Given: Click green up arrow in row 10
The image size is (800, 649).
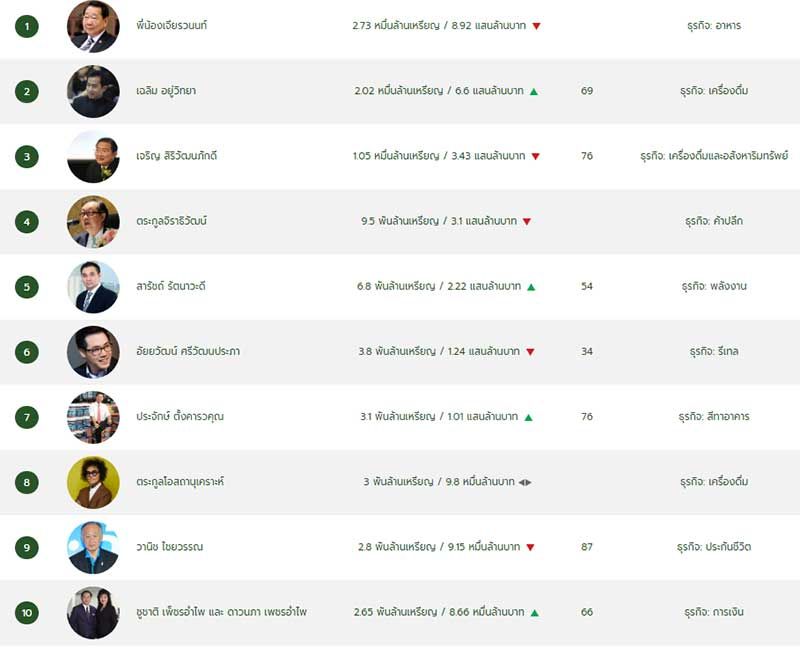Looking at the screenshot, I should point(534,612).
